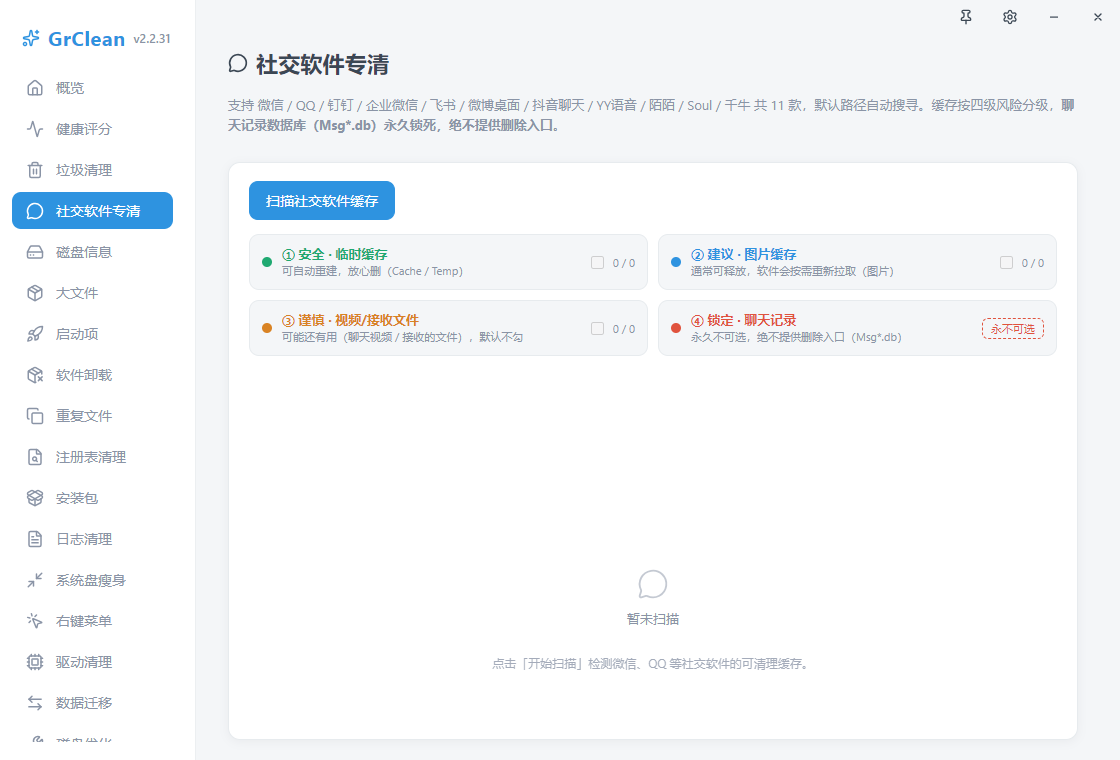Click the file-search icon beside 注册表清理
Viewport: 1120px width, 760px height.
35,457
